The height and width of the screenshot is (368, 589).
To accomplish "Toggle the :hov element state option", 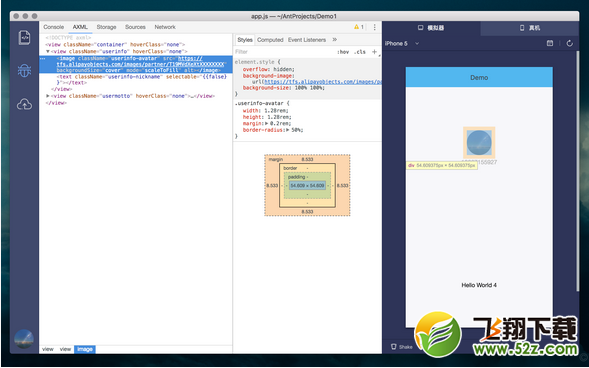I will tap(343, 52).
